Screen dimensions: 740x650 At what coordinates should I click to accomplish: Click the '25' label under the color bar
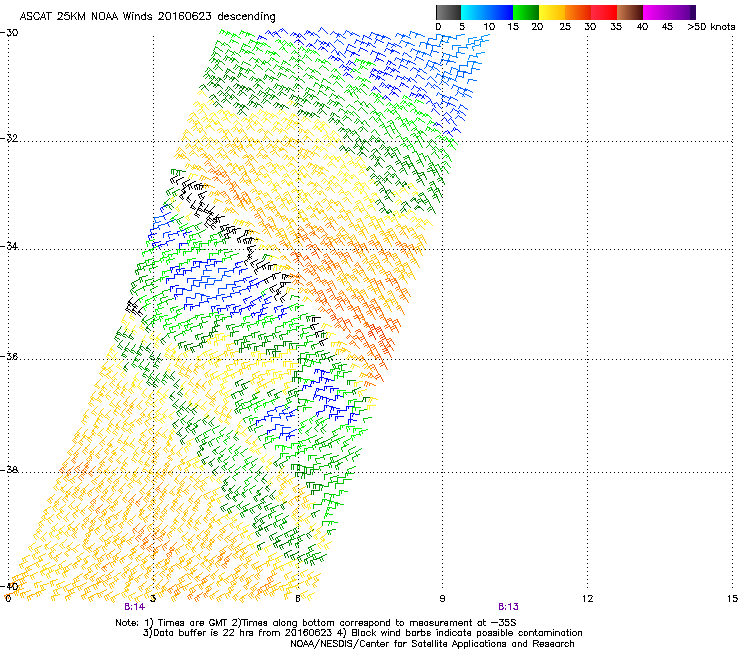coord(565,27)
